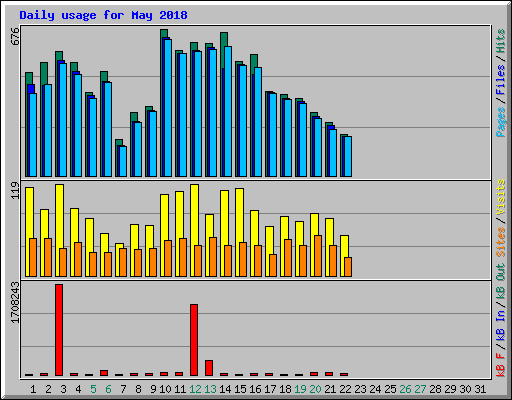Viewport: 512px width, 400px height.
Task: Click green day 5 label
Action: click(93, 389)
